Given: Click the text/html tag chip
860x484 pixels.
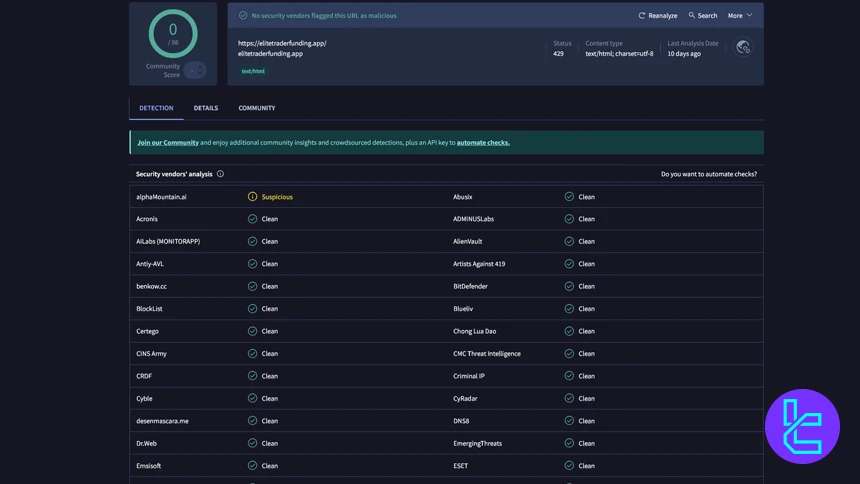Looking at the screenshot, I should tap(253, 71).
